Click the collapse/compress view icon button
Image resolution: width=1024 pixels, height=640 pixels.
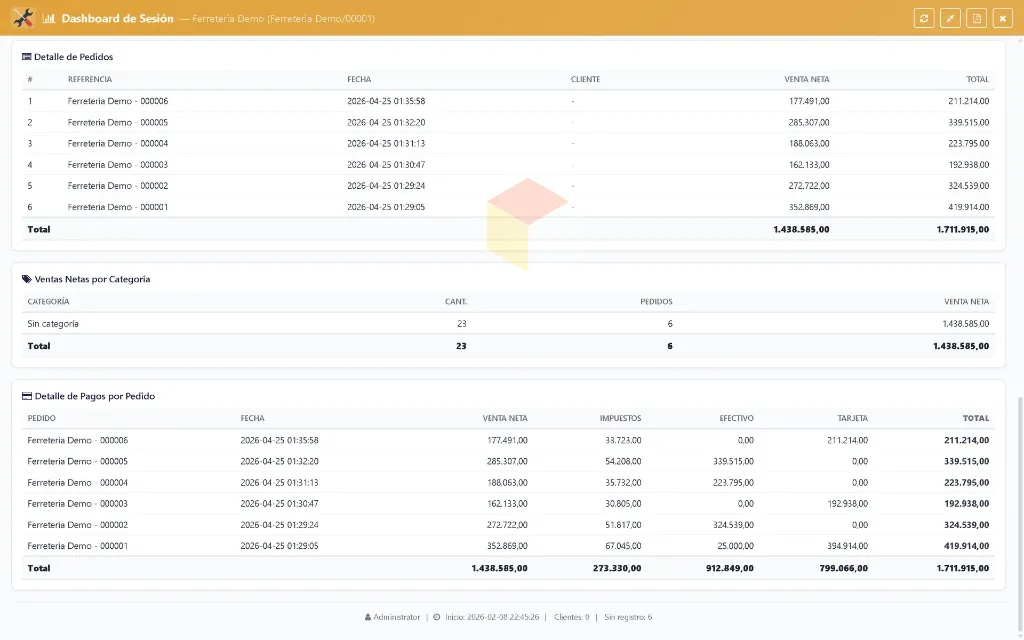(x=950, y=18)
